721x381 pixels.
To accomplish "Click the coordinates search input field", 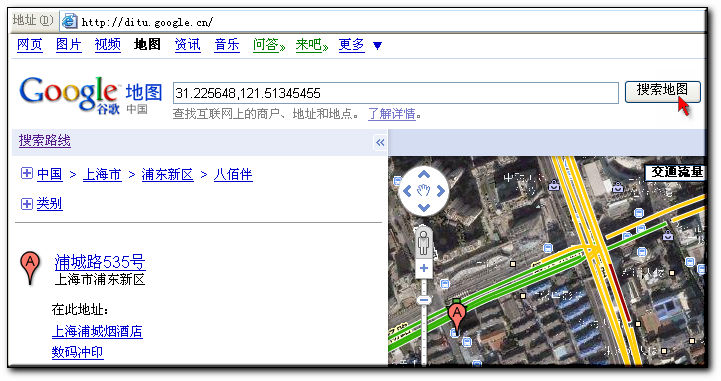I will click(395, 93).
